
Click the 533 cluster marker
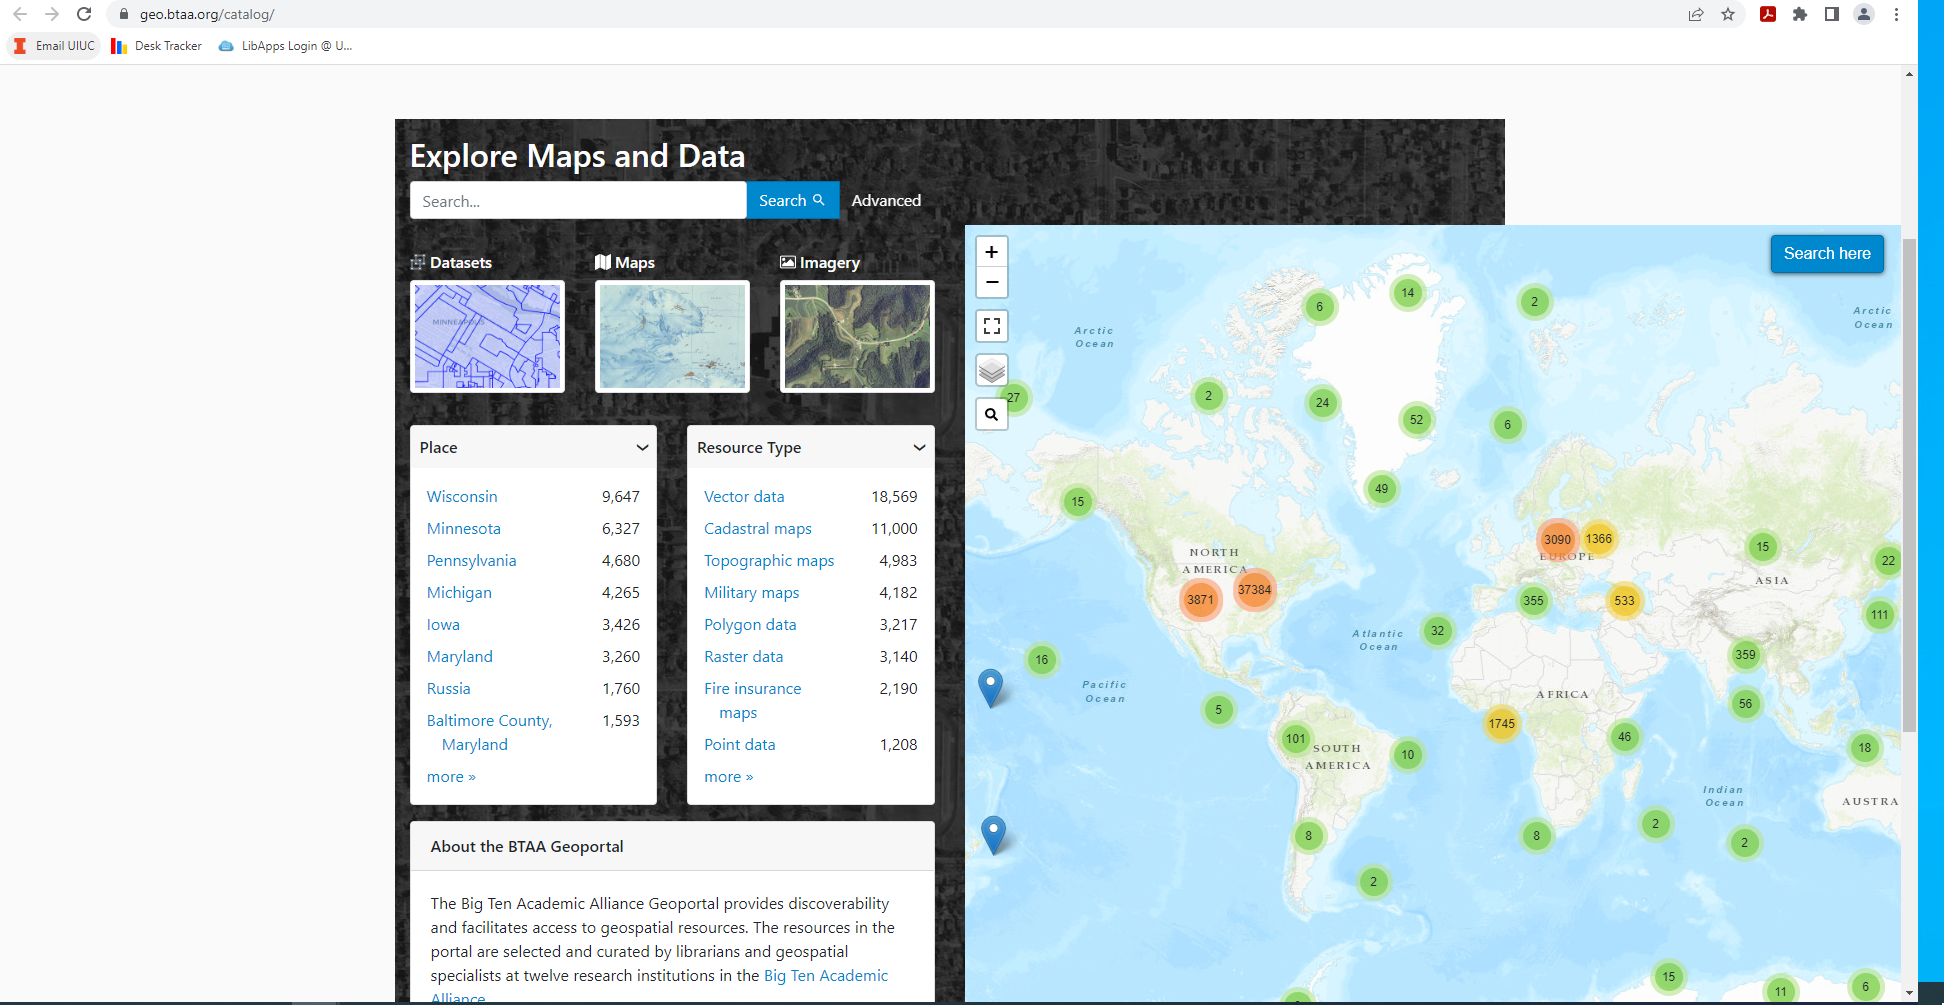coord(1624,601)
